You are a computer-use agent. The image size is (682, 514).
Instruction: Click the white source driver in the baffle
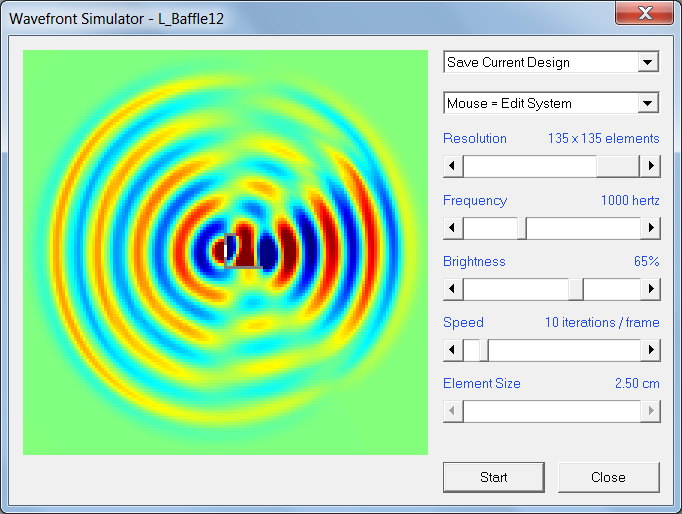pyautogui.click(x=226, y=250)
